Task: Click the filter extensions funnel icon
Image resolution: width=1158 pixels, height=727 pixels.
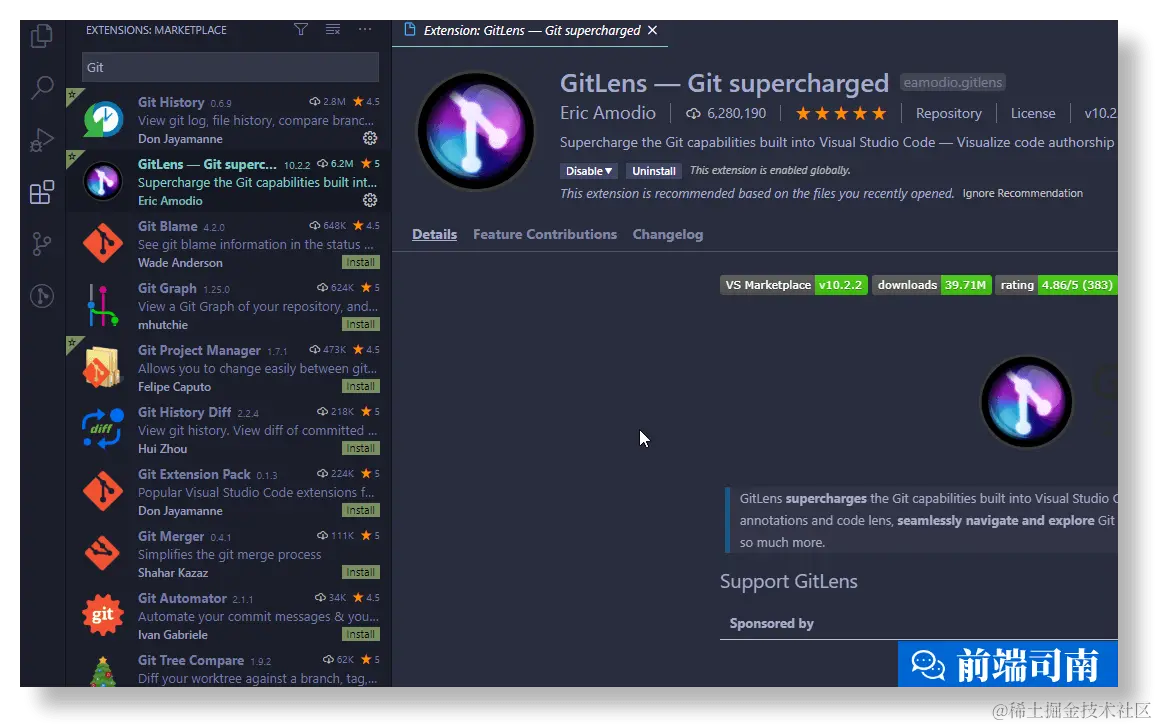Action: pyautogui.click(x=301, y=30)
